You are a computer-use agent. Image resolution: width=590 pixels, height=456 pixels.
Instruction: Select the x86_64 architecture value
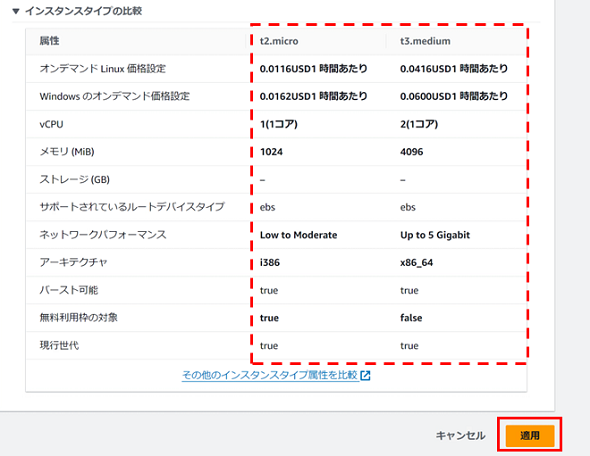point(417,263)
